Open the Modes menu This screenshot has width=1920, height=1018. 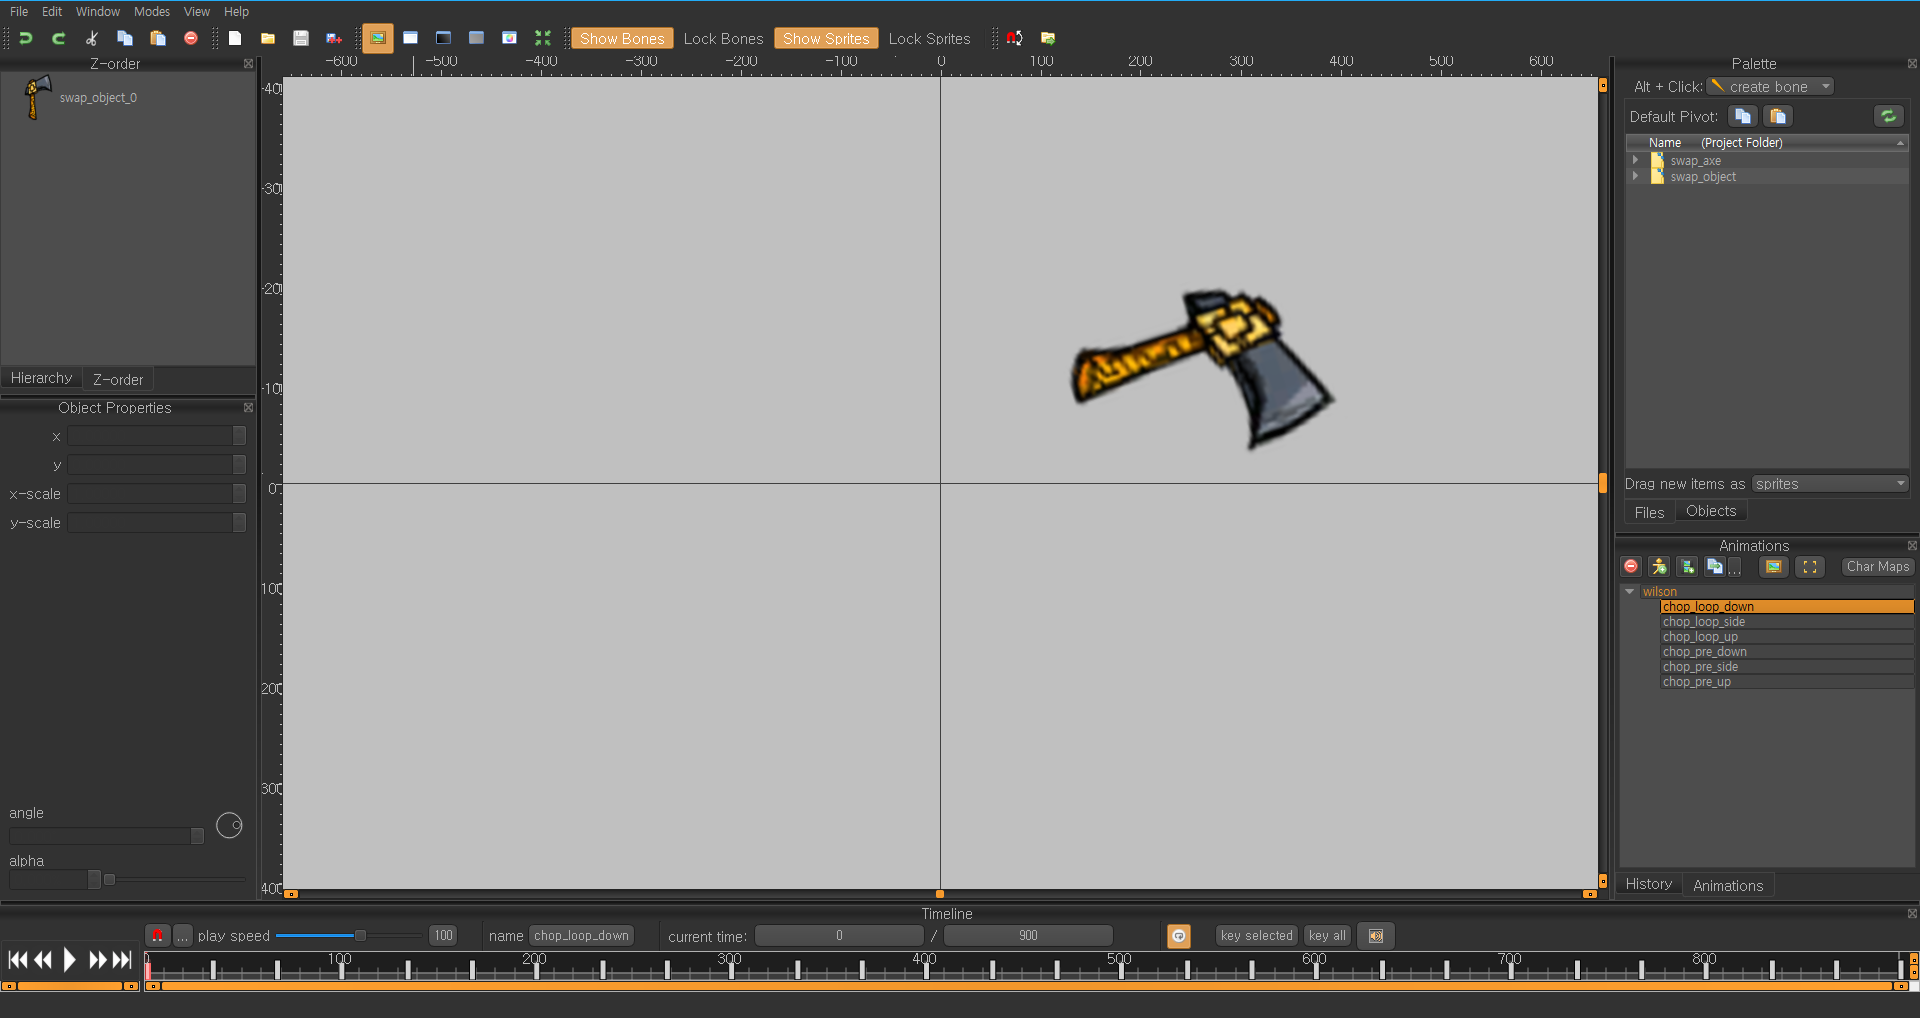[x=152, y=12]
